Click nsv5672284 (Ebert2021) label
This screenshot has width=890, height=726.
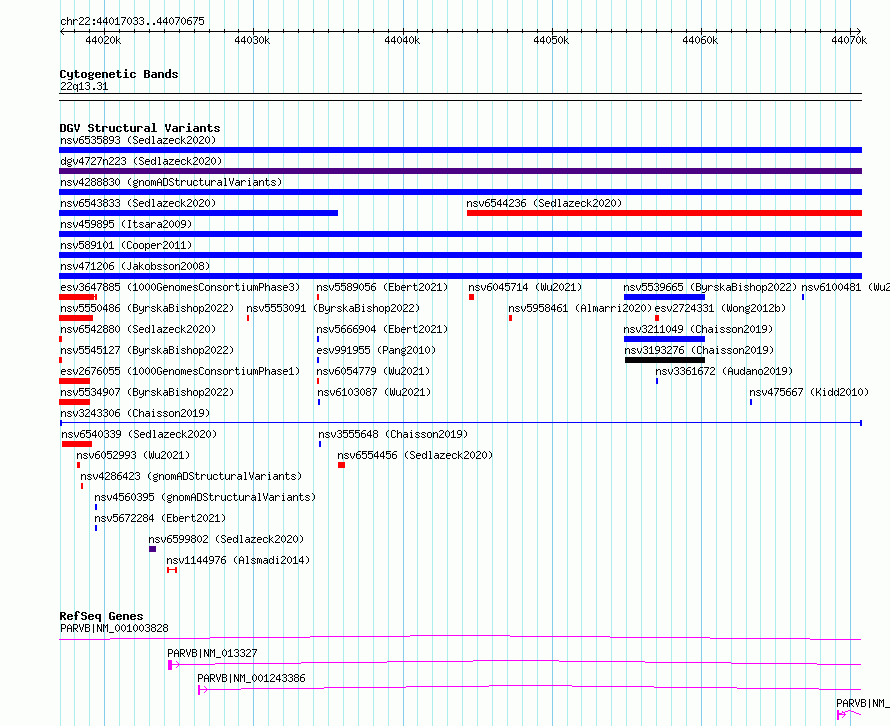coord(160,518)
